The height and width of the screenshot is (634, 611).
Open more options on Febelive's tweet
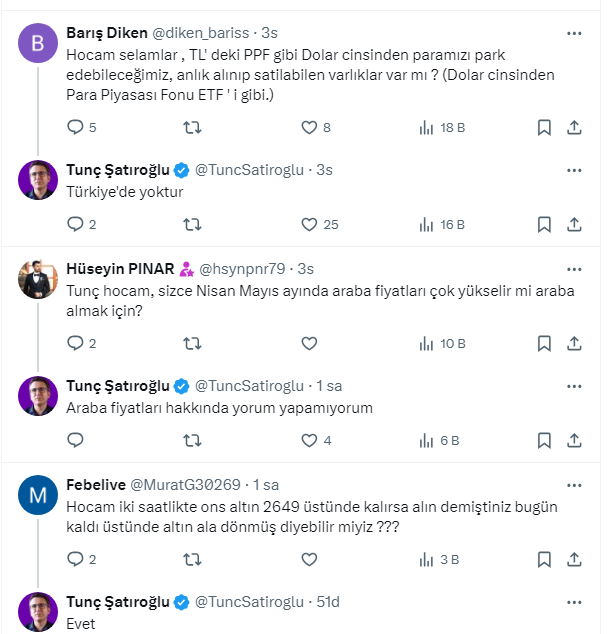[x=574, y=484]
